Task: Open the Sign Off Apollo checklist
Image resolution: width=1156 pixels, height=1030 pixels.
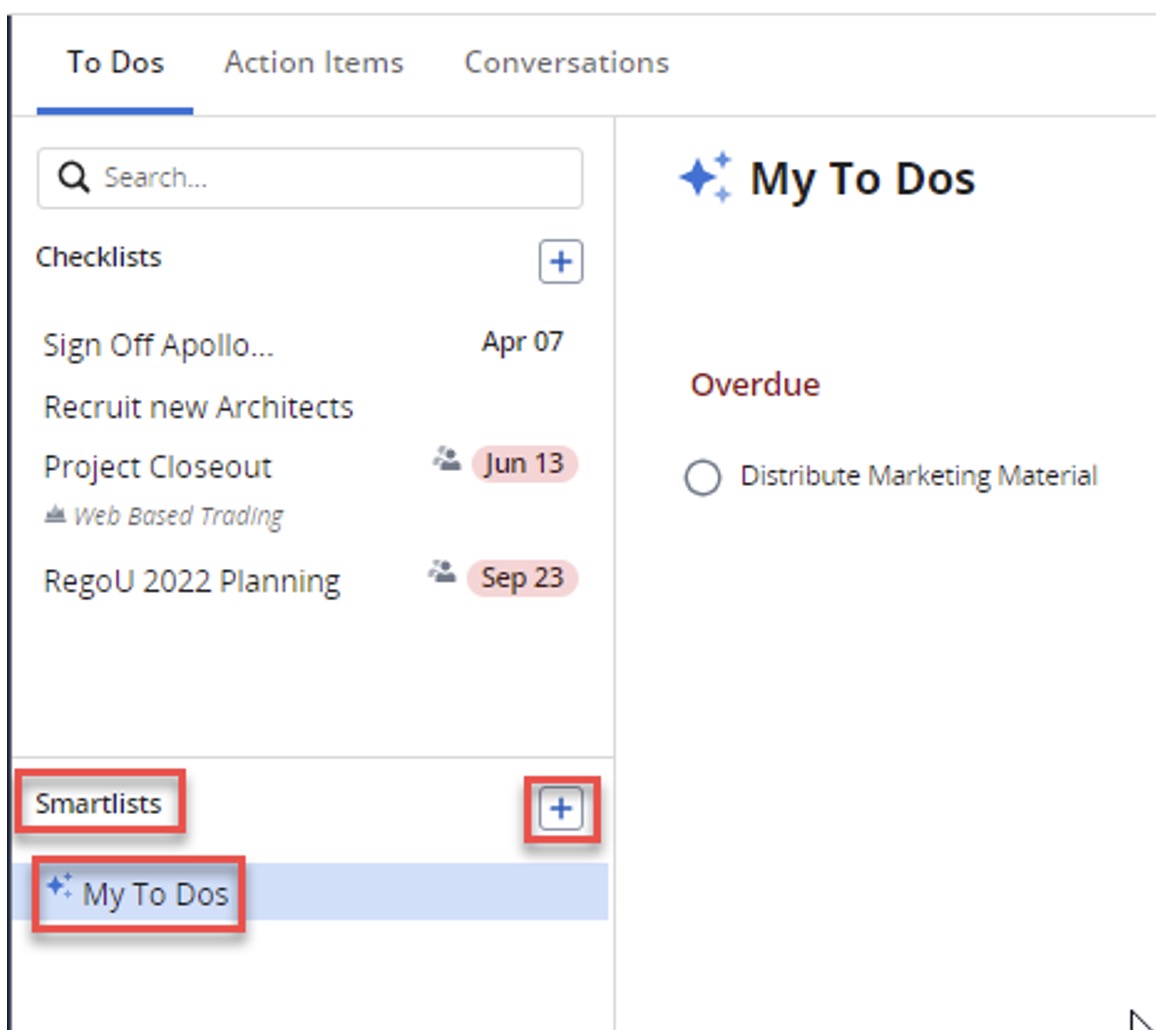Action: click(159, 345)
